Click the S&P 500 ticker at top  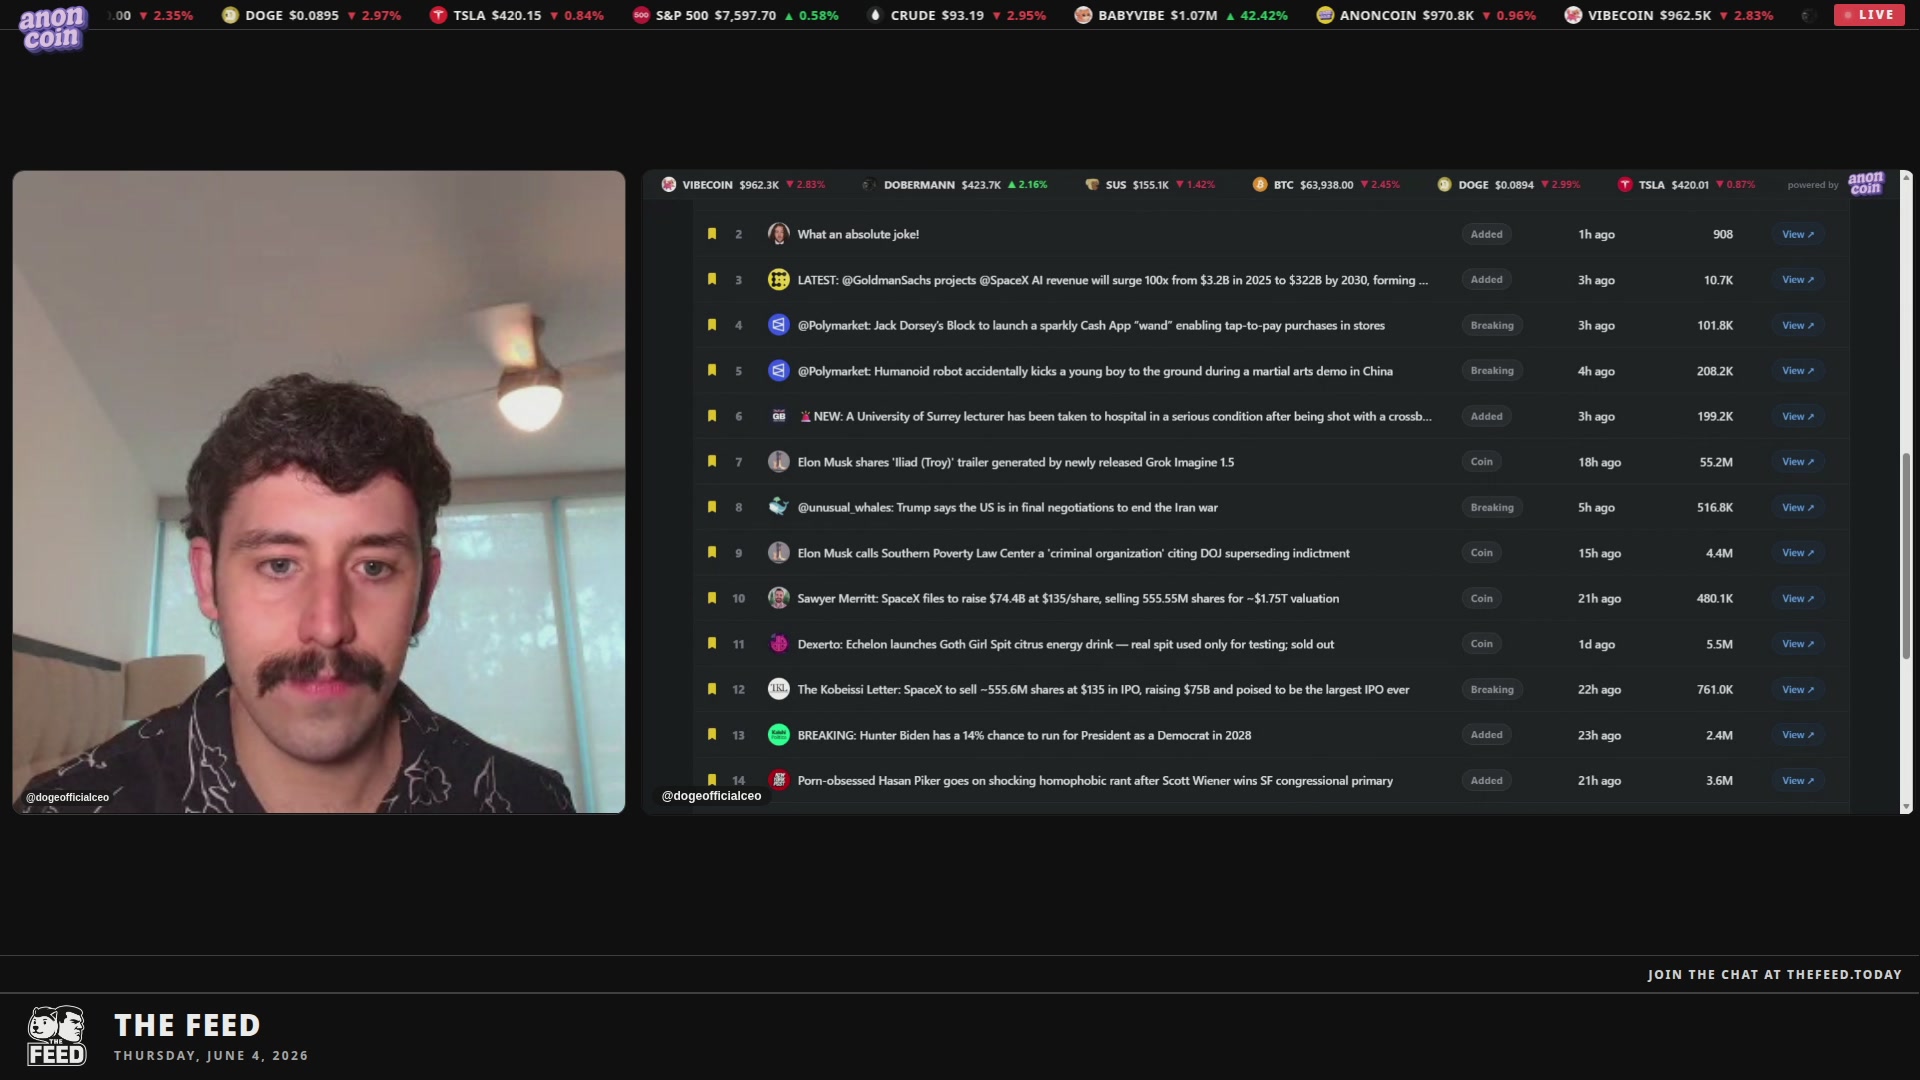735,15
